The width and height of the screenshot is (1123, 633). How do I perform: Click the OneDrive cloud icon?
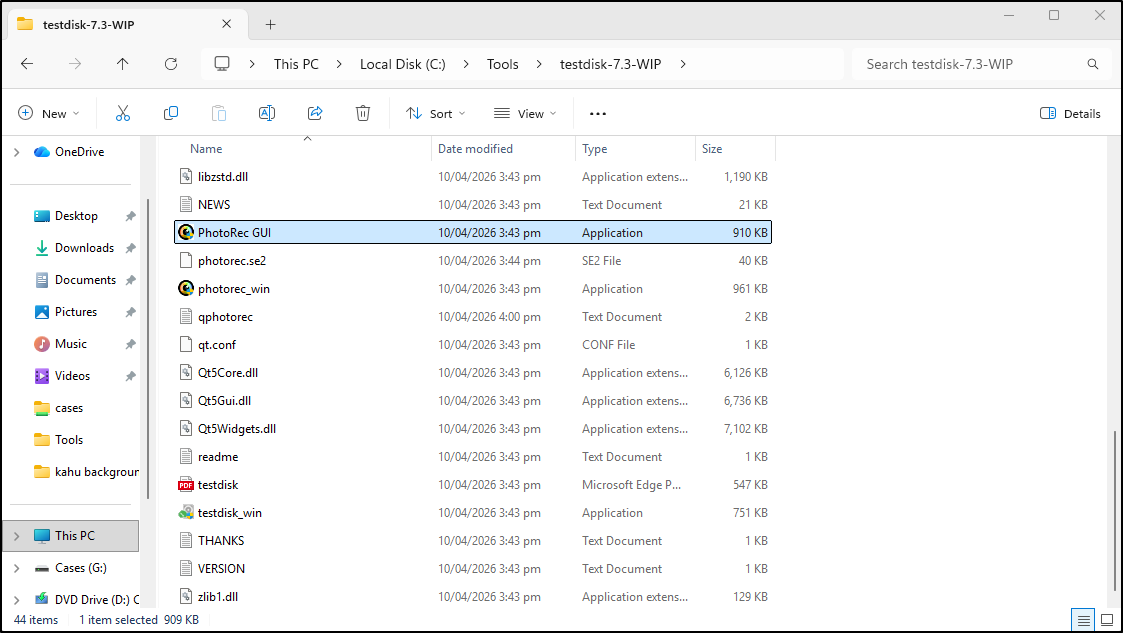click(42, 152)
